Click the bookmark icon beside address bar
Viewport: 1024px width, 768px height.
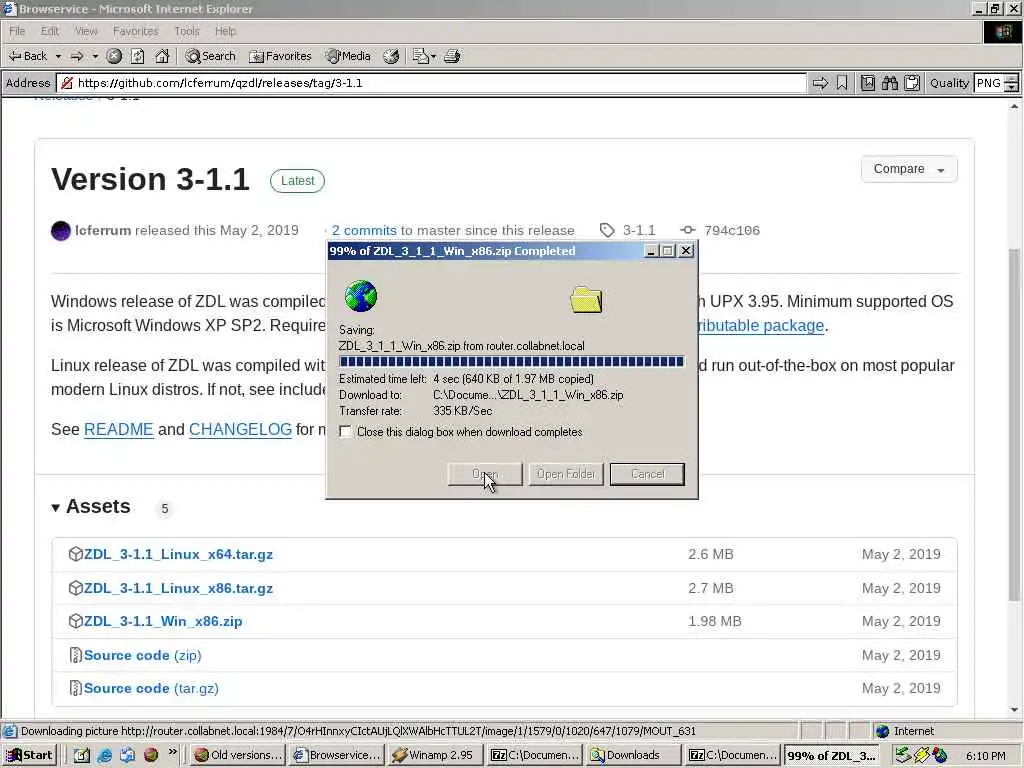(842, 83)
